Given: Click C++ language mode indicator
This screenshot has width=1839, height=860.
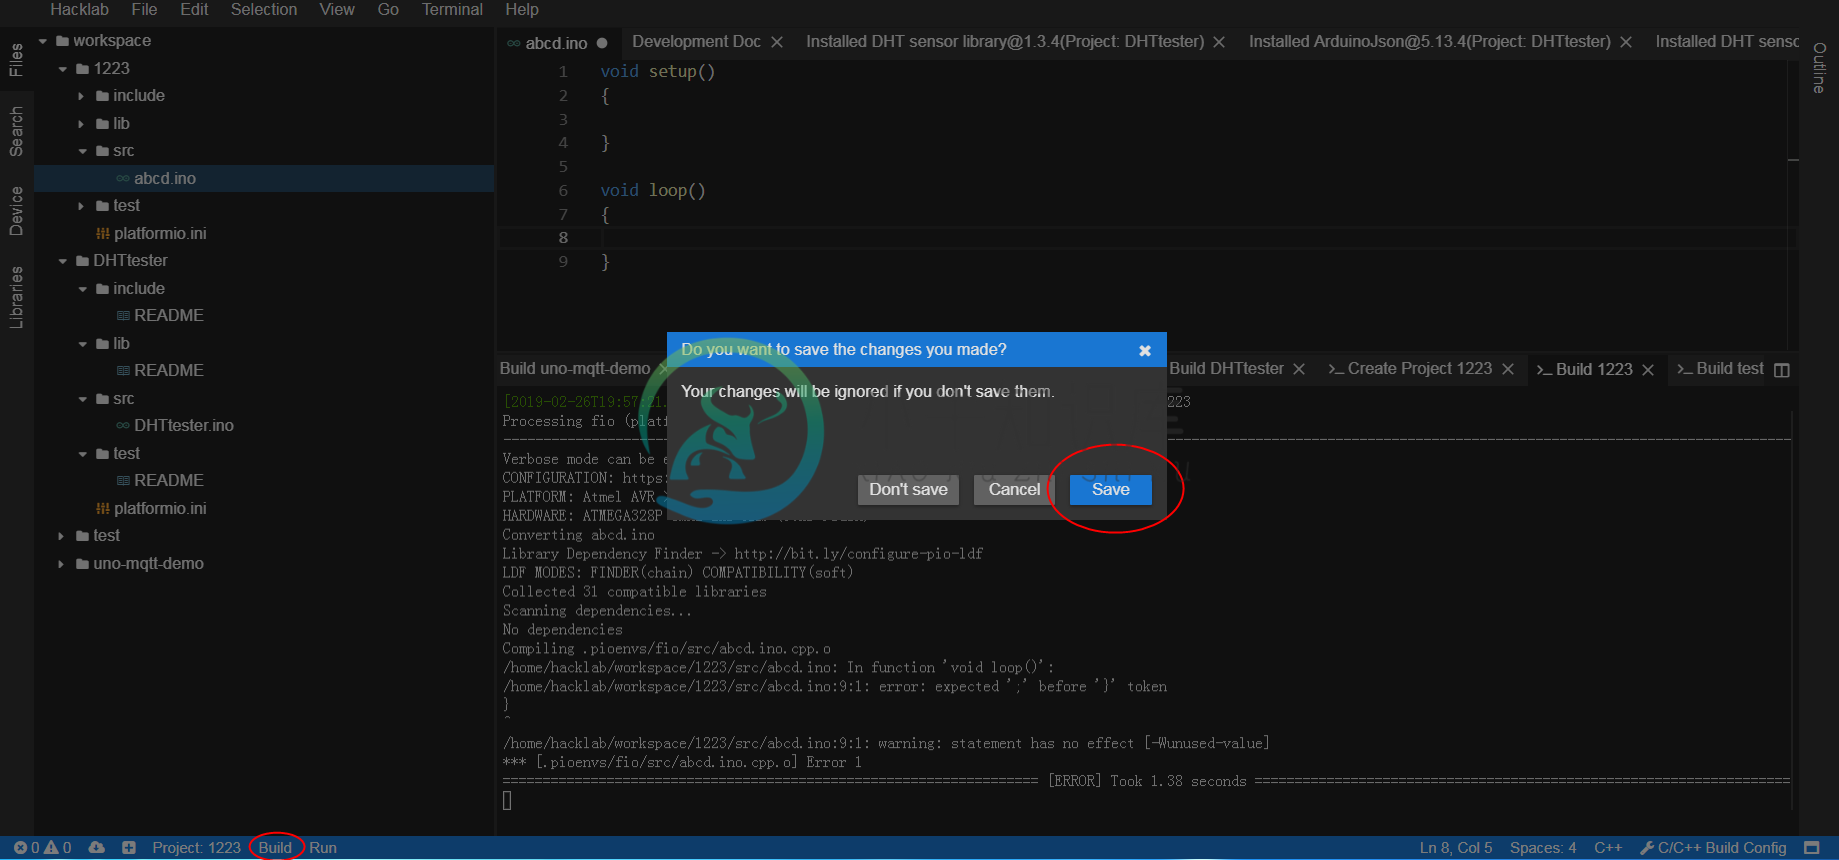Looking at the screenshot, I should [1608, 848].
